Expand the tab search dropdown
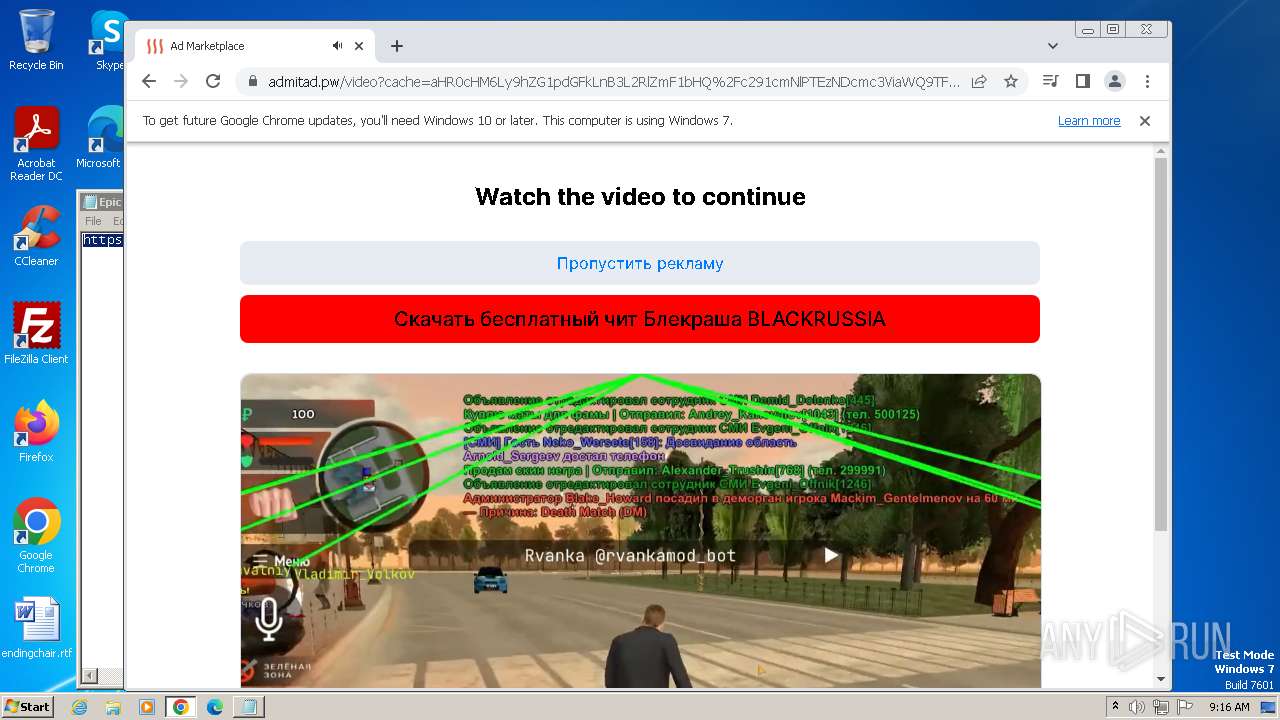Image resolution: width=1280 pixels, height=720 pixels. tap(1053, 46)
